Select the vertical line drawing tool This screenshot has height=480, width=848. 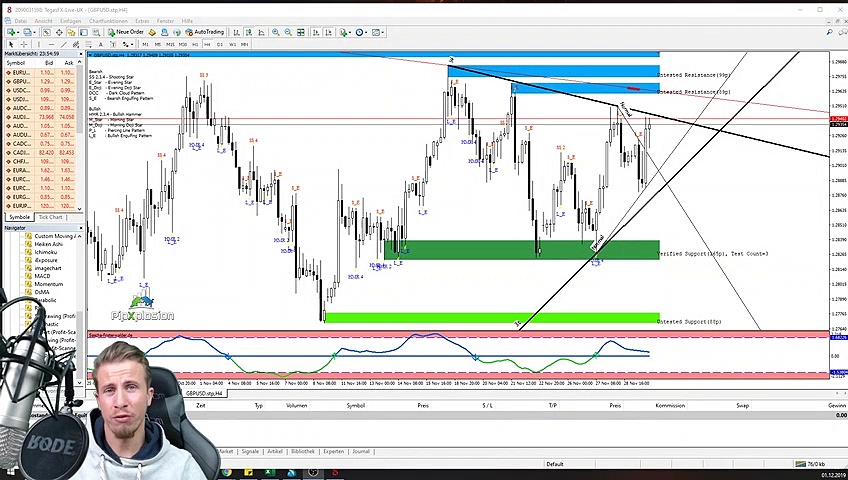(37, 44)
